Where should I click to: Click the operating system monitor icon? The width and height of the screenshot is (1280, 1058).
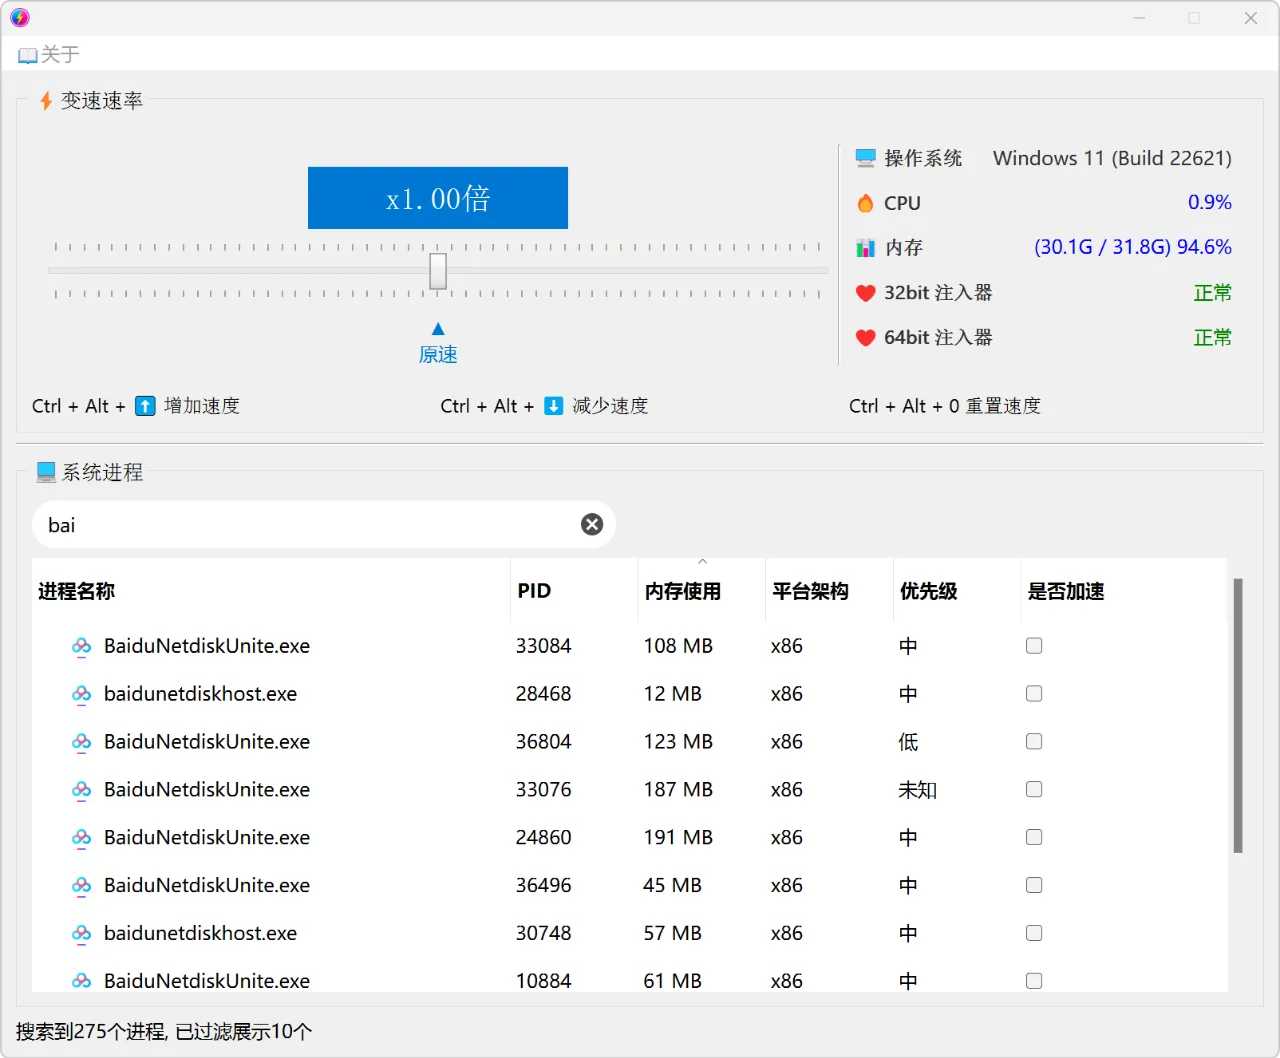tap(865, 158)
